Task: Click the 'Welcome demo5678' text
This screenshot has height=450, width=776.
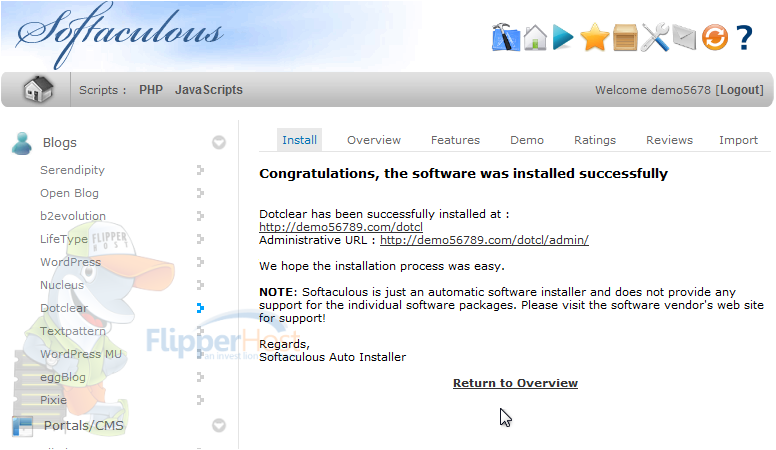Action: coord(653,90)
